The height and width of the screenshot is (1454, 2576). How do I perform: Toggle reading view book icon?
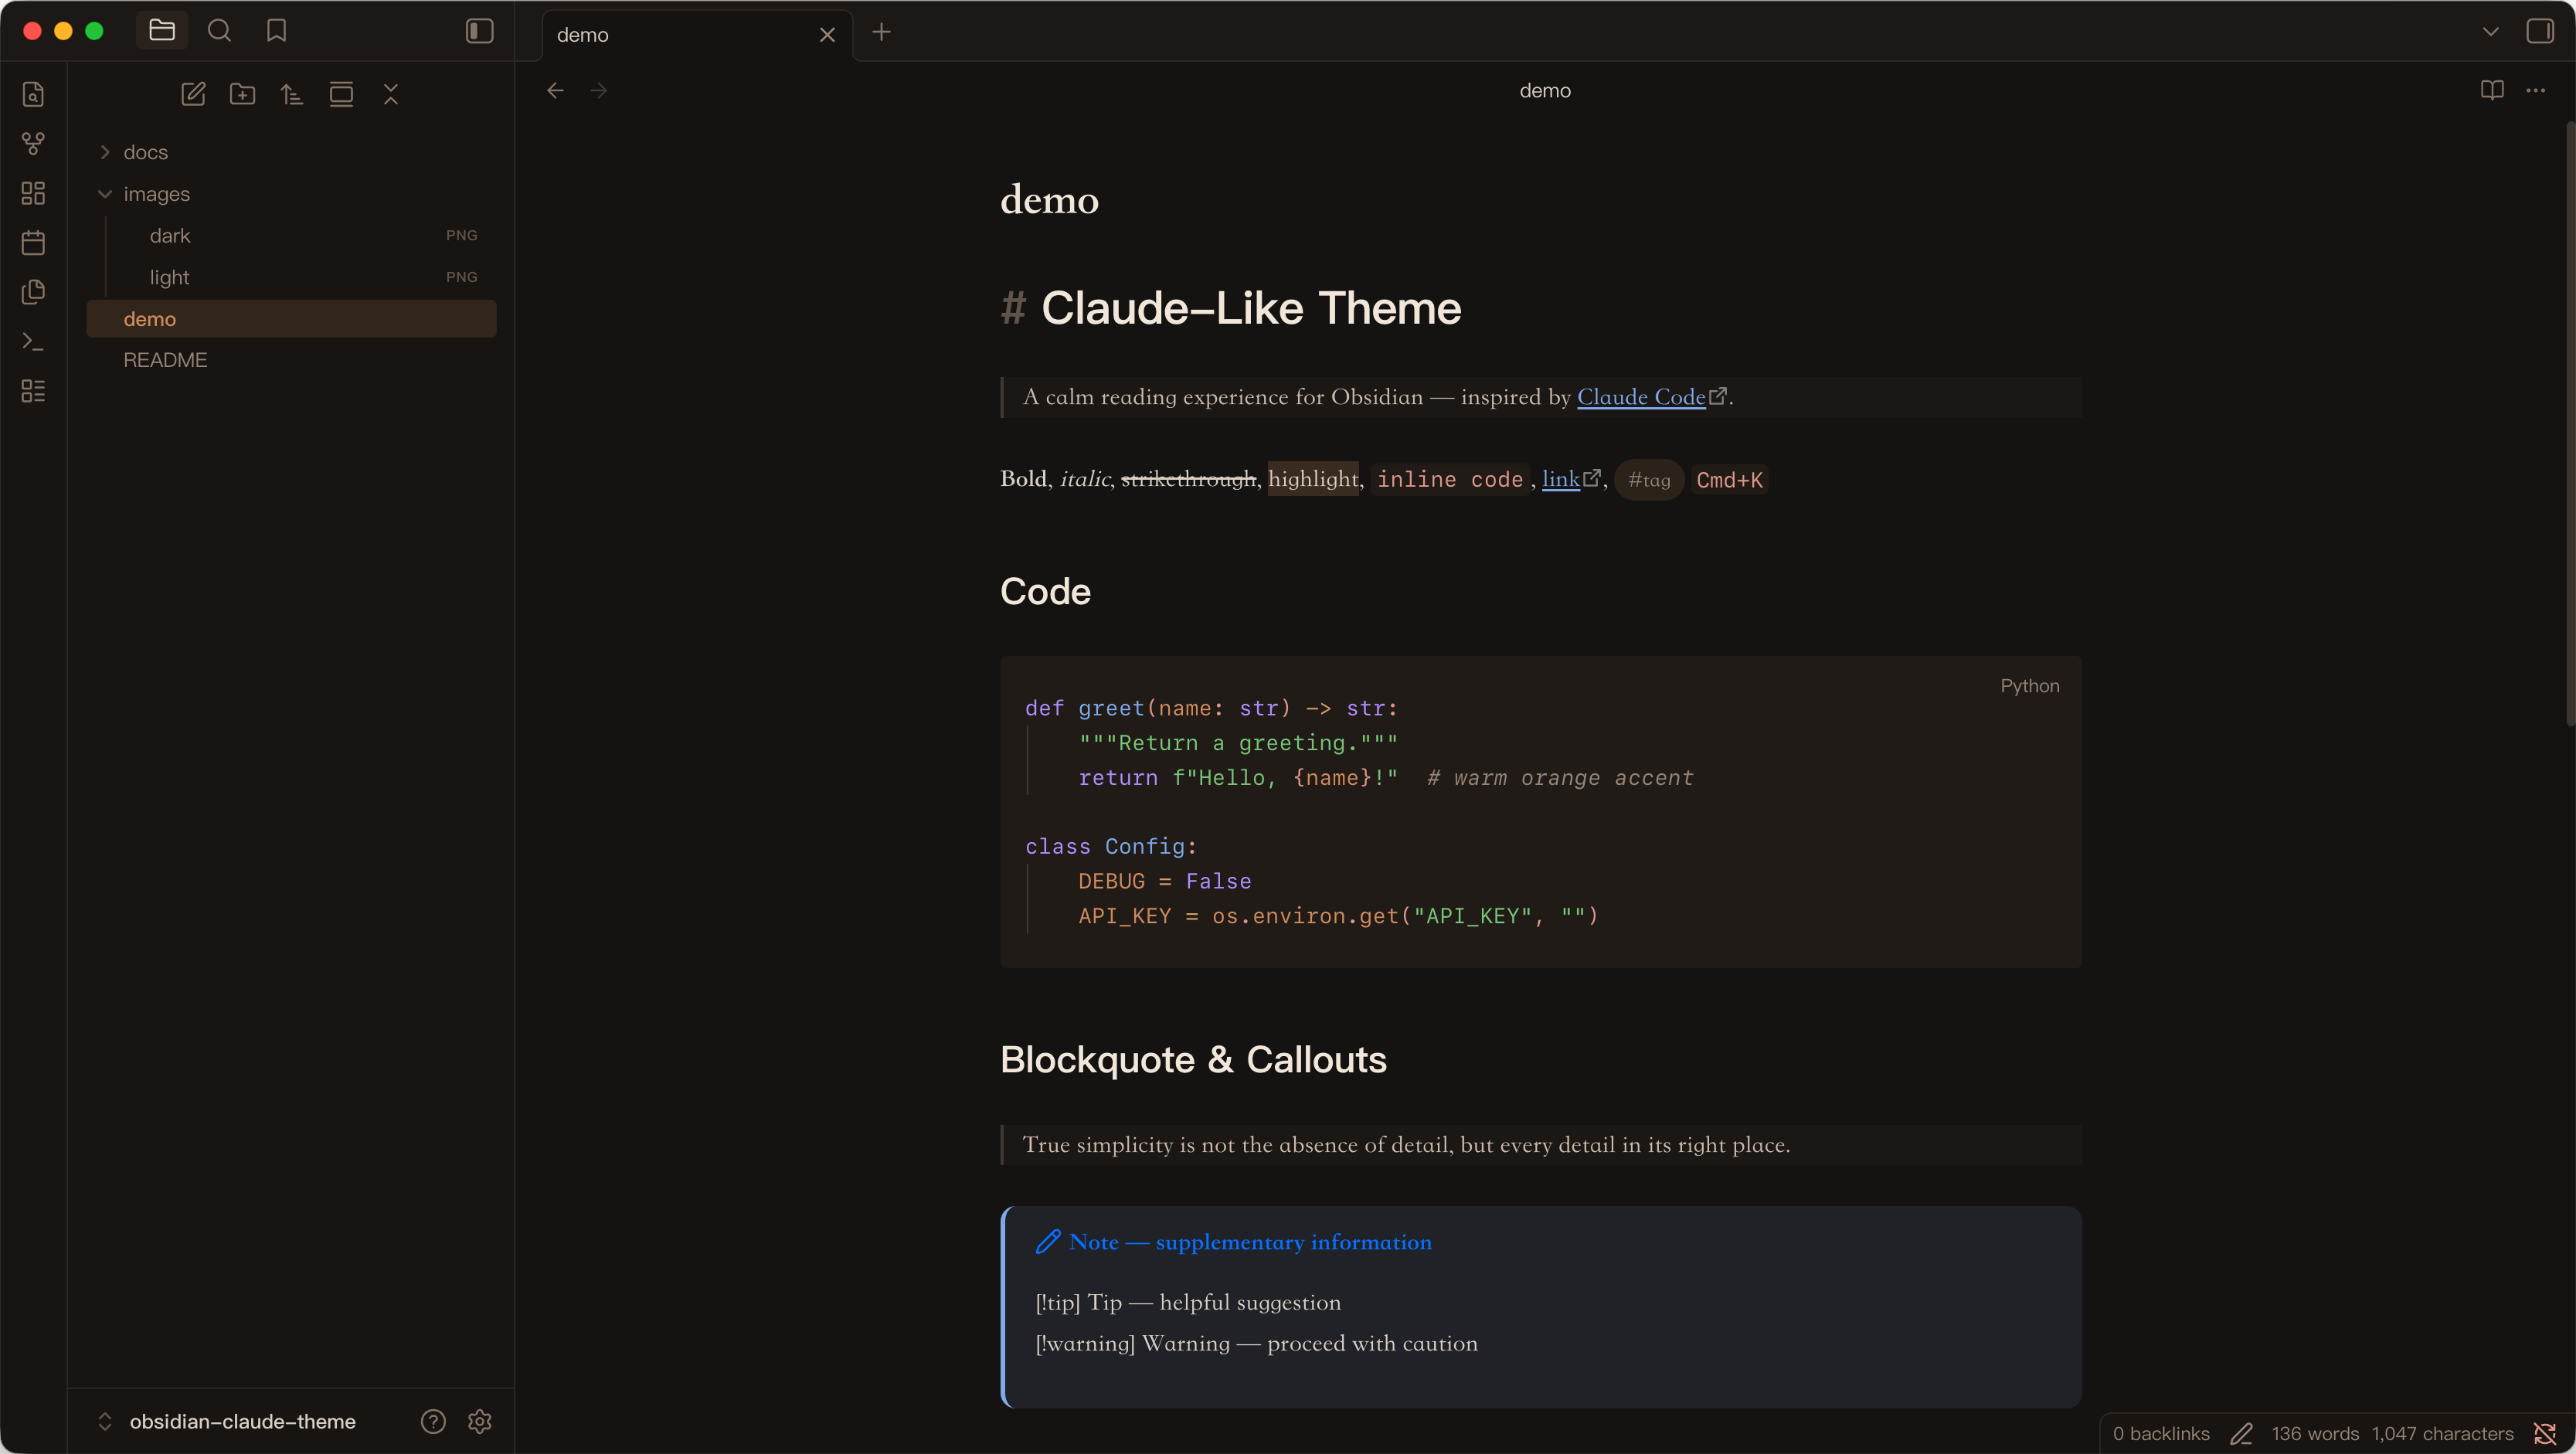tap(2492, 90)
